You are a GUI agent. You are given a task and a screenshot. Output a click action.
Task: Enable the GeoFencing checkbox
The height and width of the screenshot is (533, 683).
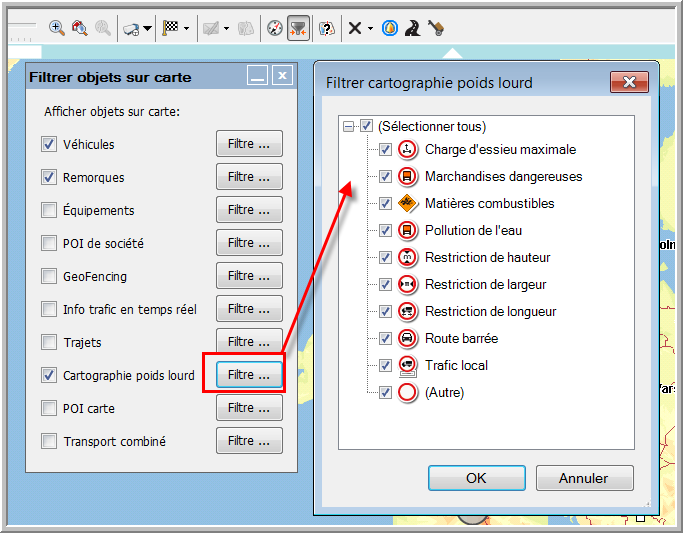click(x=49, y=276)
